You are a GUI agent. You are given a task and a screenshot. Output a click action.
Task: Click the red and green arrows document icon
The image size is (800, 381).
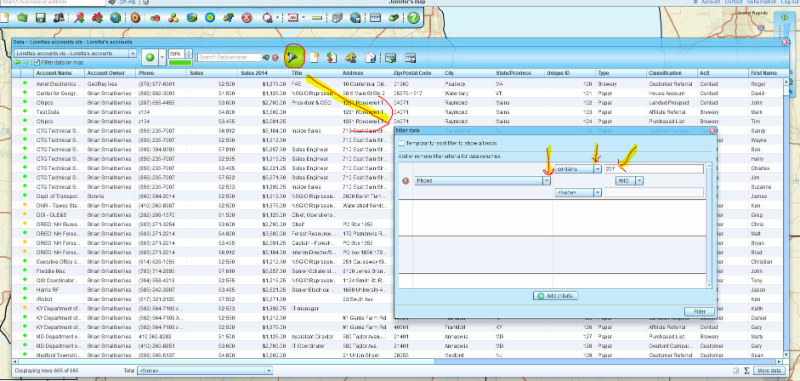(x=332, y=58)
